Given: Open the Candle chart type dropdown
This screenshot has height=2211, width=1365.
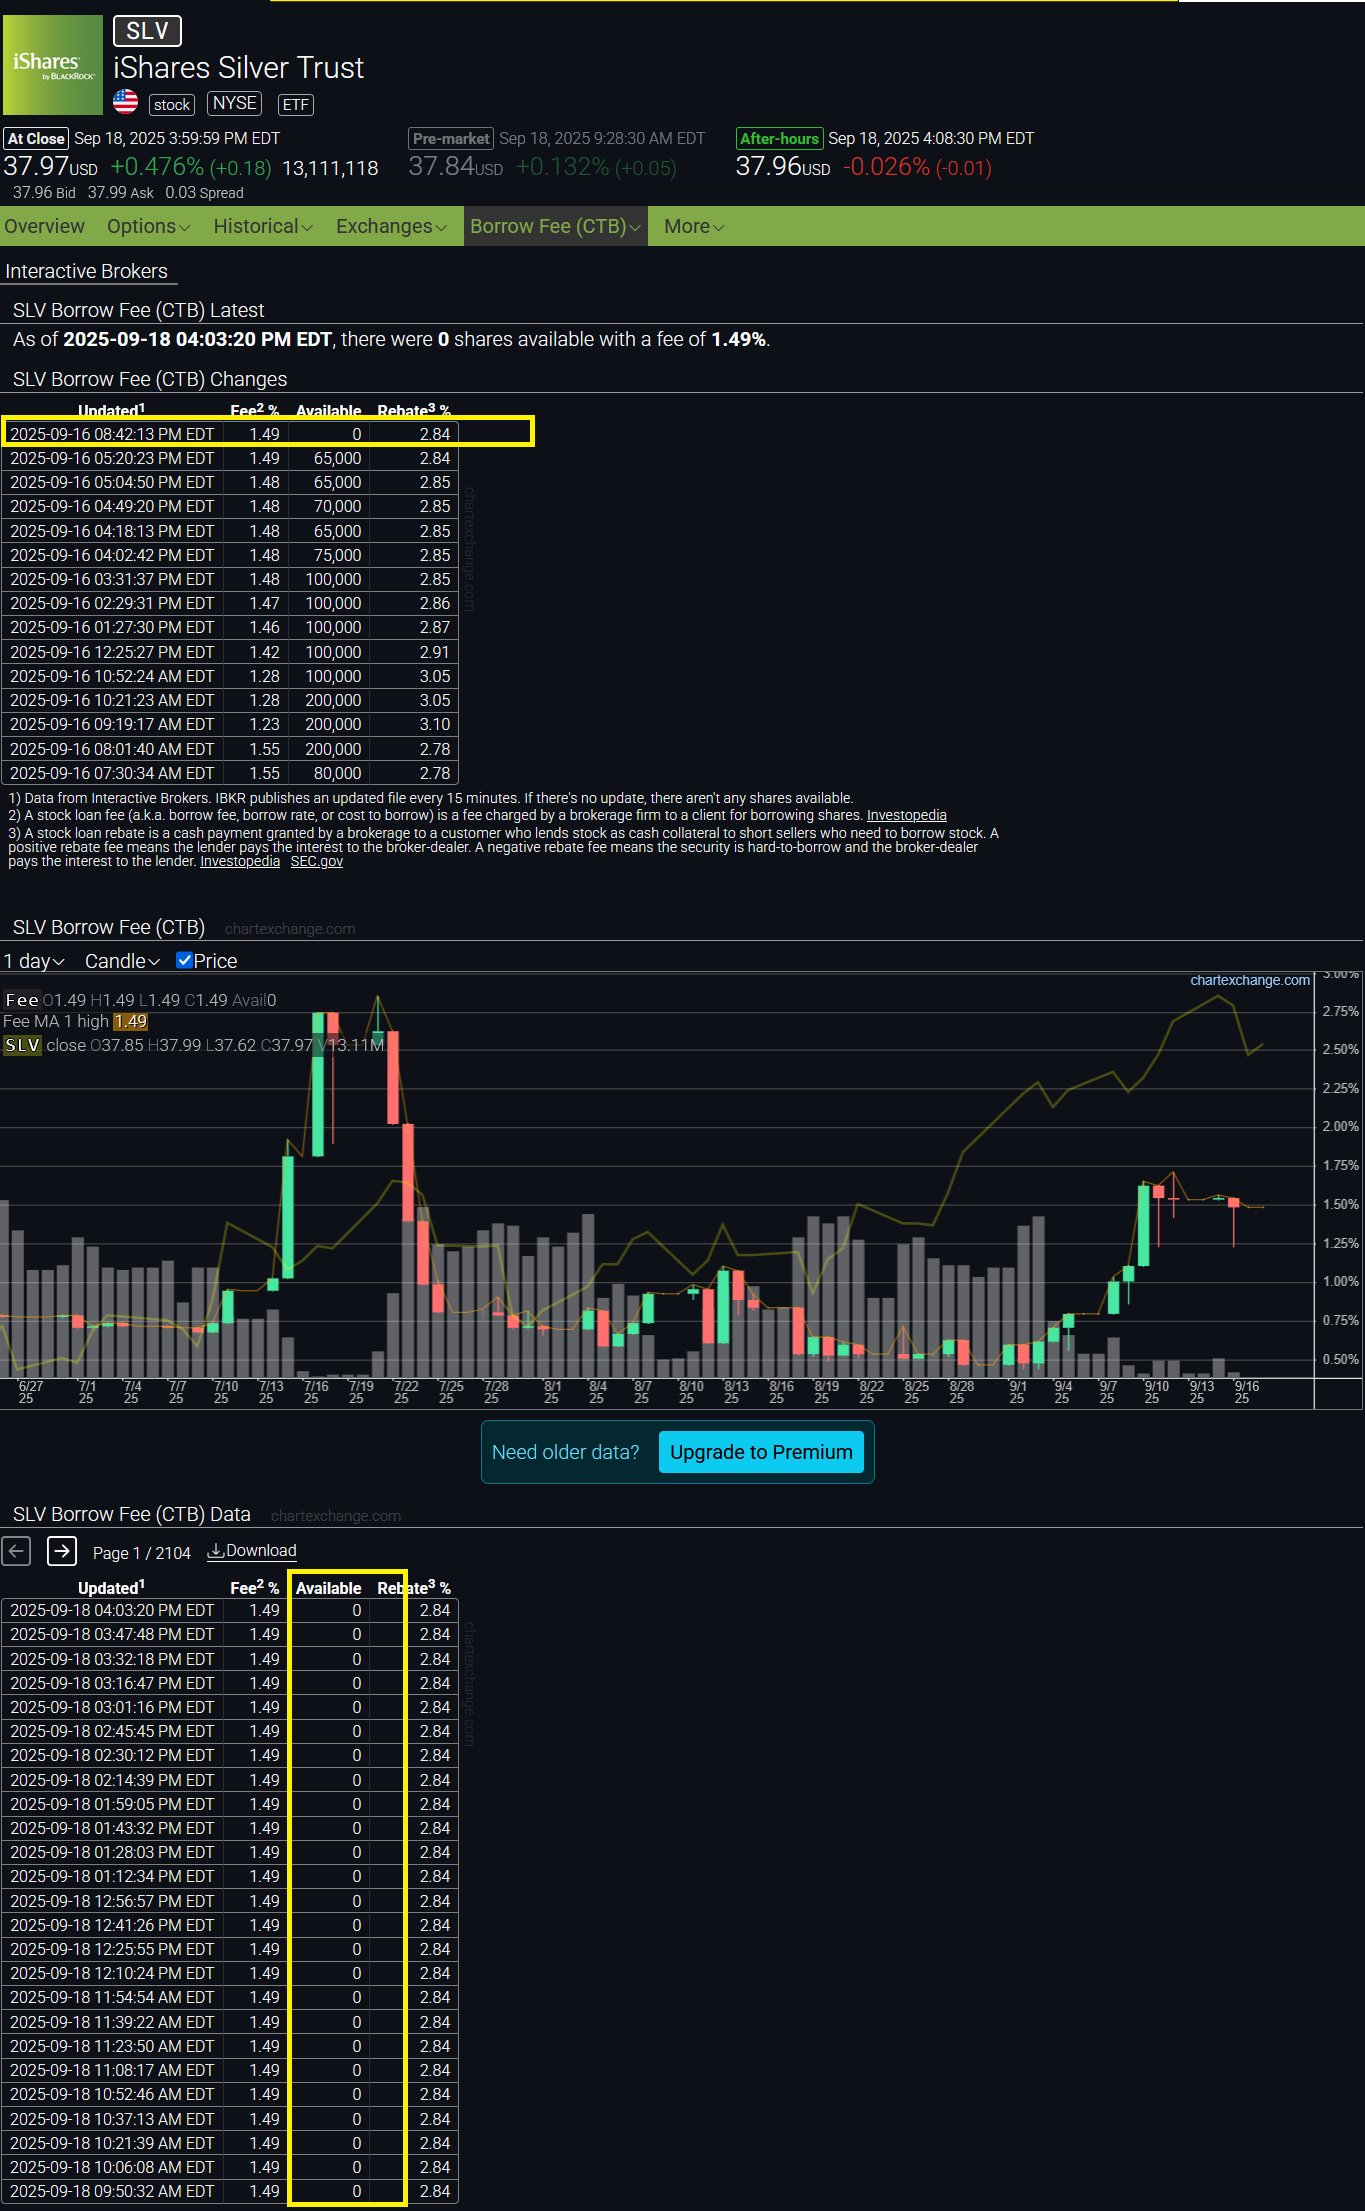Looking at the screenshot, I should [x=122, y=961].
